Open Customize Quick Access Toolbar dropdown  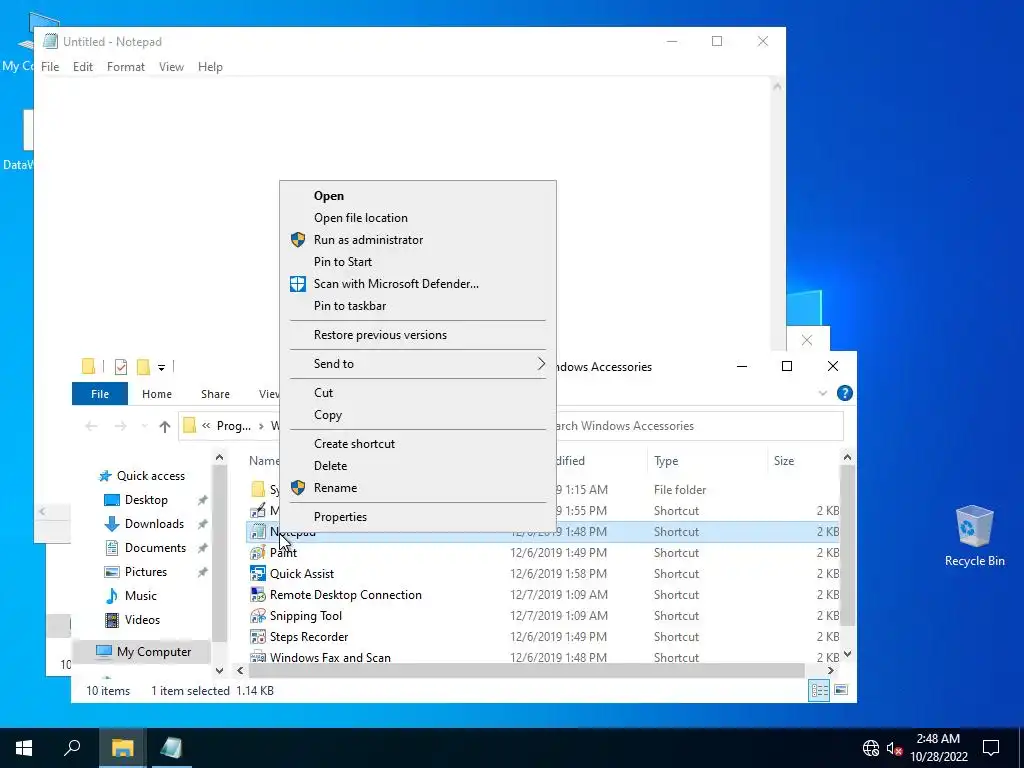pyautogui.click(x=161, y=368)
